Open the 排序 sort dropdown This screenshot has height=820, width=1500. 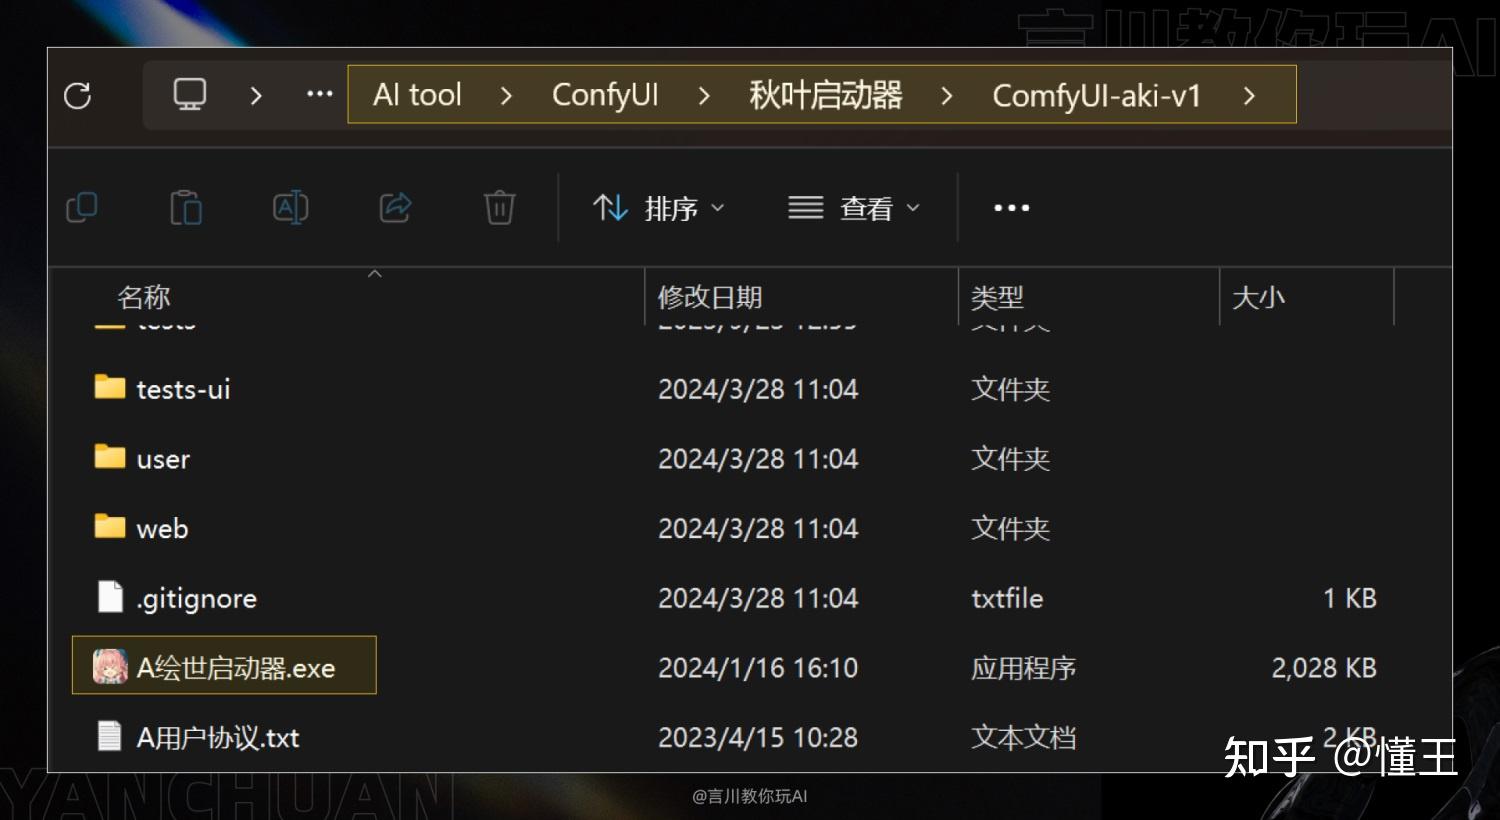(x=660, y=207)
